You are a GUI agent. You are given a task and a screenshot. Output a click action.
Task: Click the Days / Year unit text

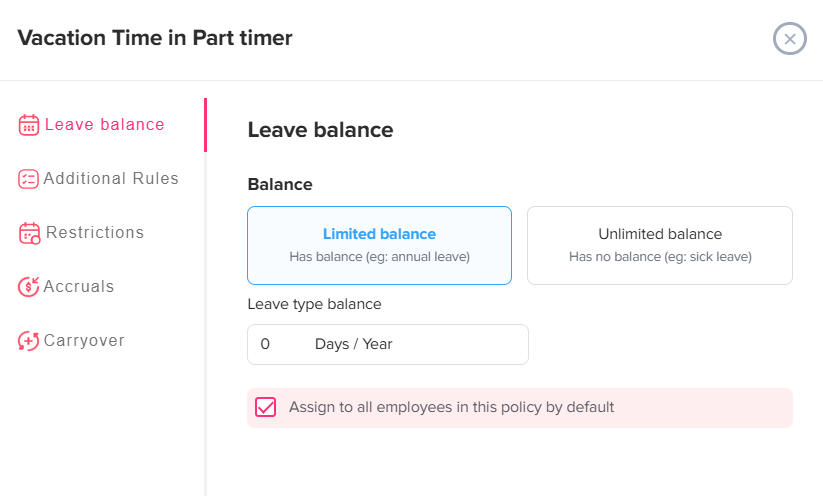[x=354, y=344]
